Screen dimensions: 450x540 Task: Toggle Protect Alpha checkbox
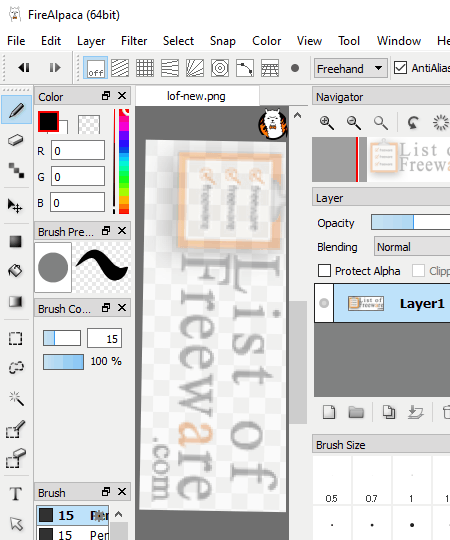(x=324, y=271)
